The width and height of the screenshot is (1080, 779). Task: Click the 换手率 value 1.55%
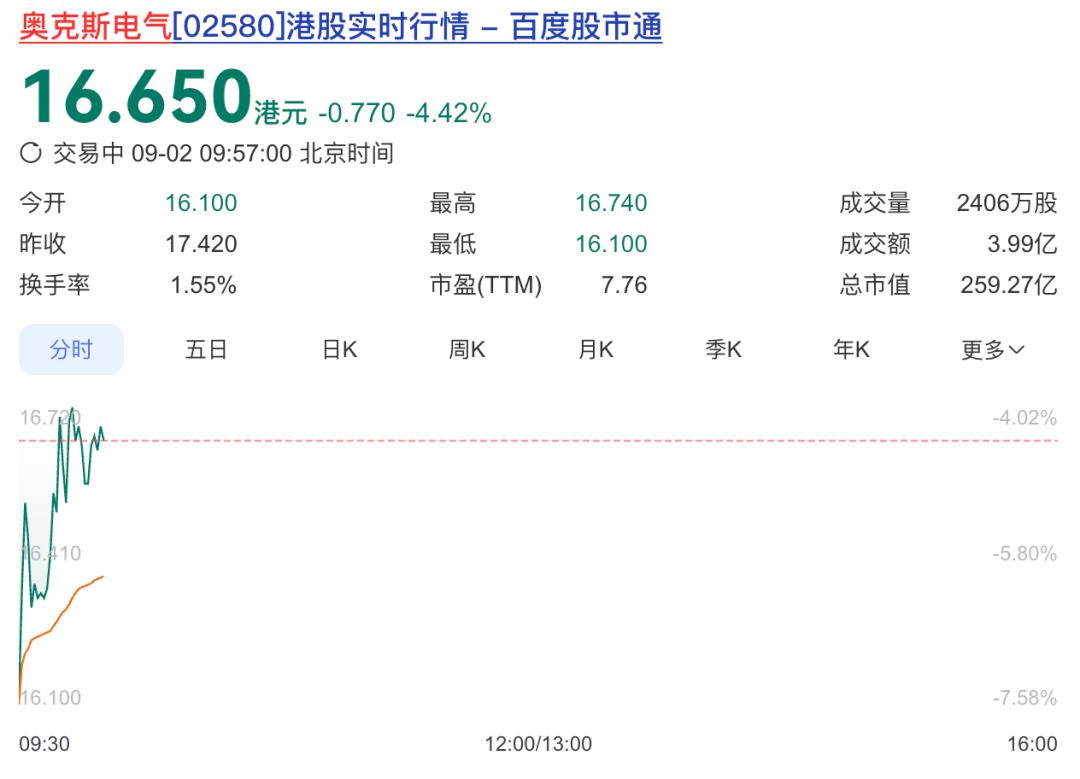tap(203, 284)
